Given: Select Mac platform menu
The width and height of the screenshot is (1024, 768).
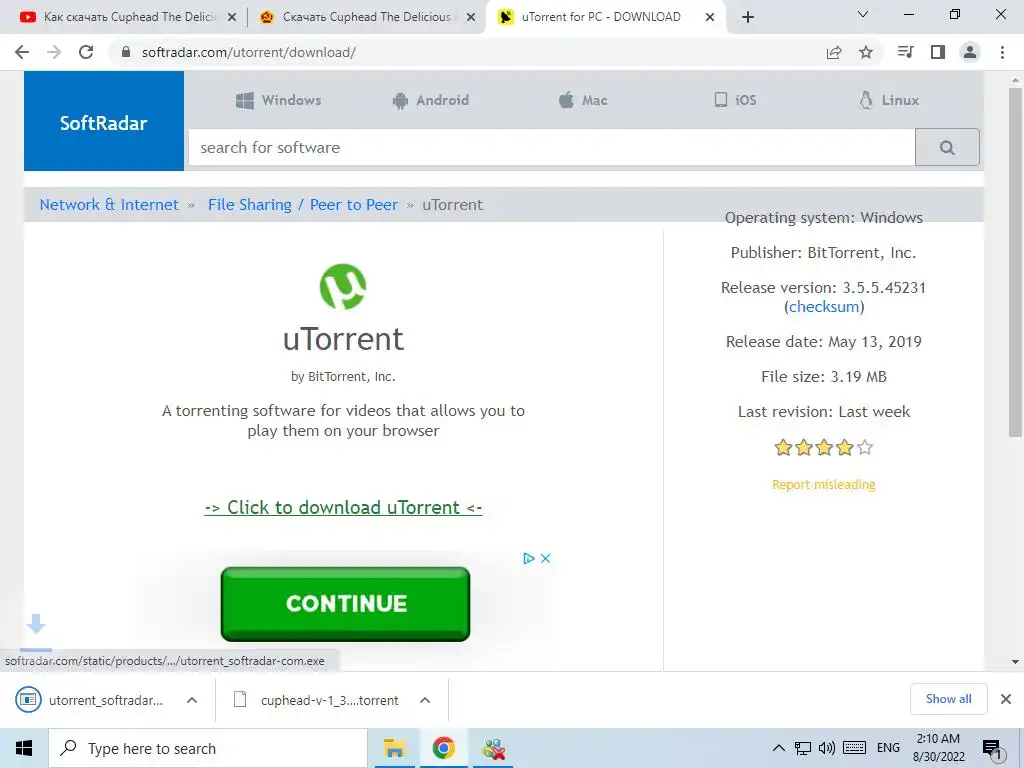Looking at the screenshot, I should pos(583,100).
